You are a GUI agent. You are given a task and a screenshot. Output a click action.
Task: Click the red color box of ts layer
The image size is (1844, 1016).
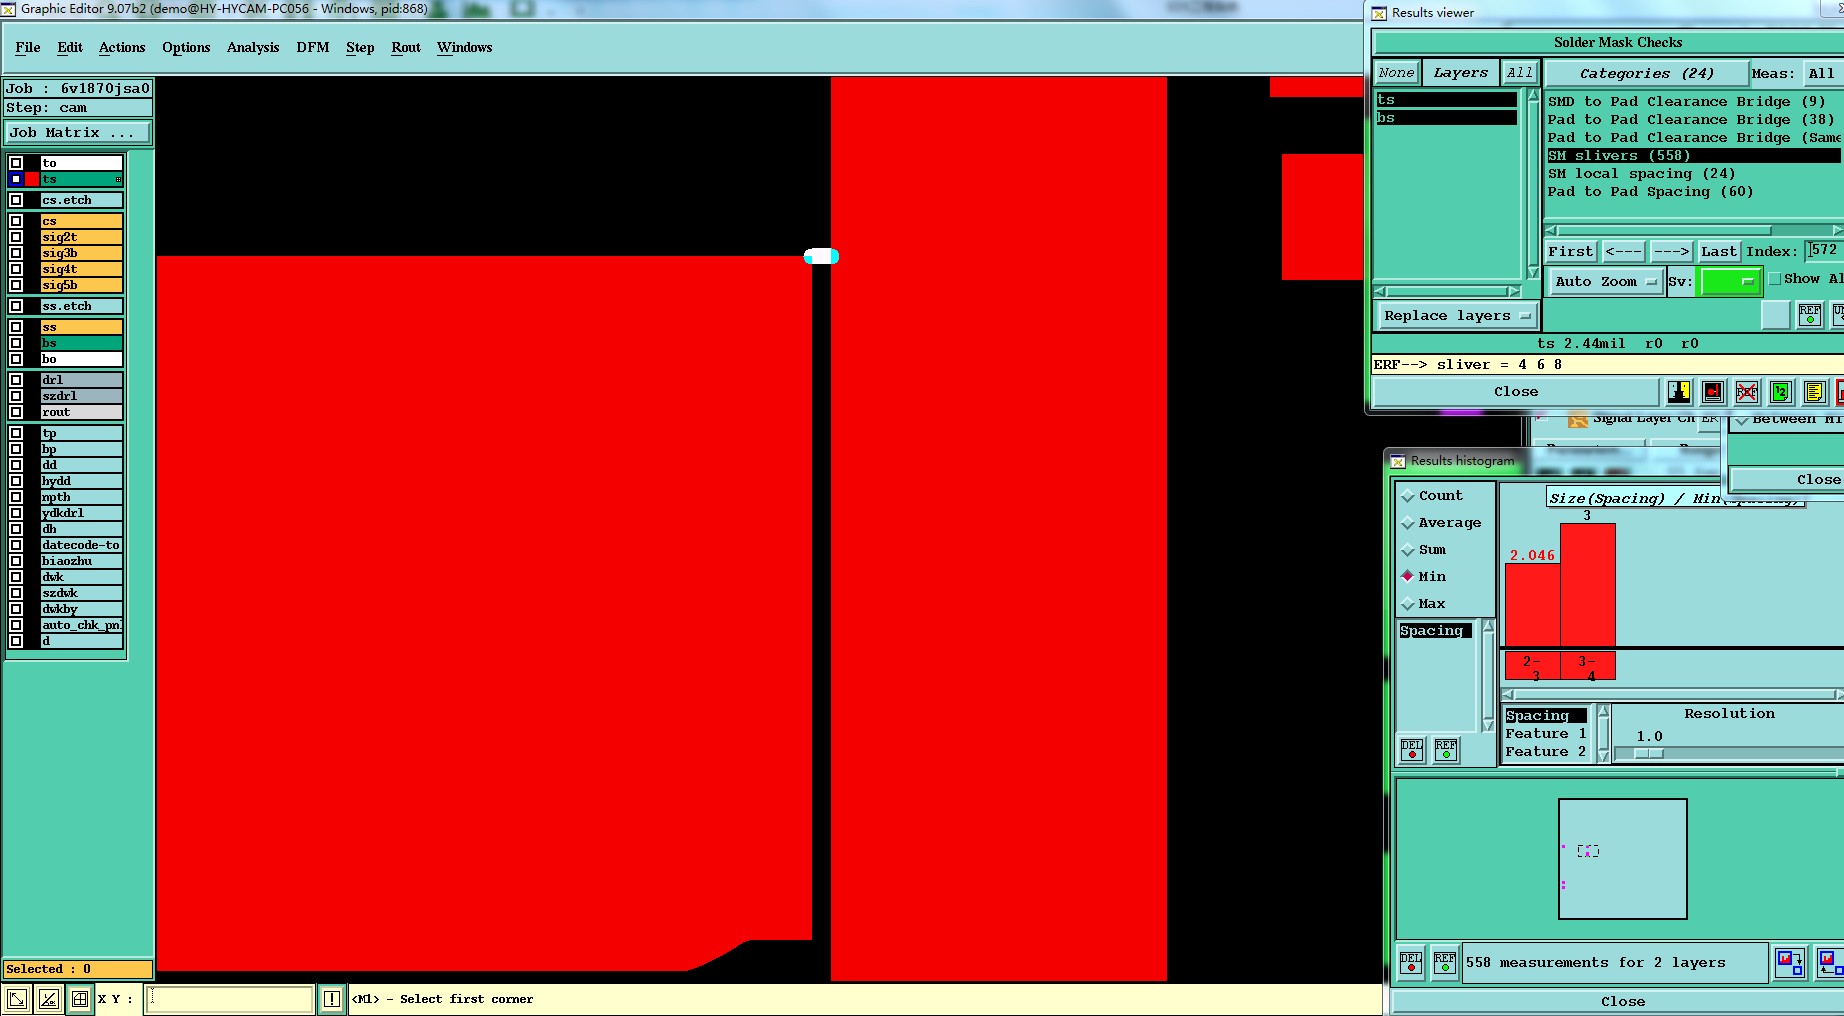point(32,179)
